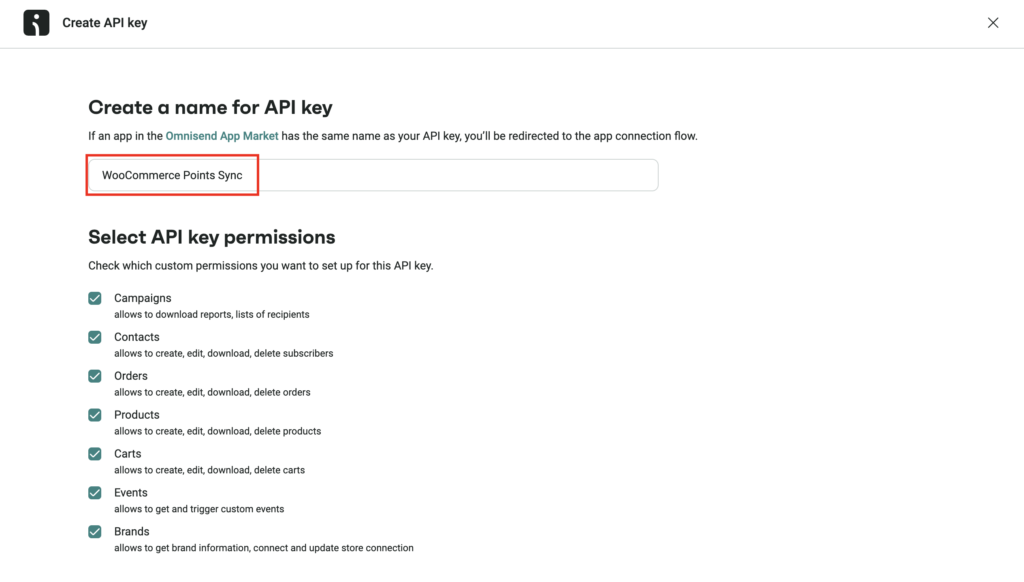This screenshot has height=582, width=1024.
Task: Toggle the Events permission checkbox
Action: 95,493
